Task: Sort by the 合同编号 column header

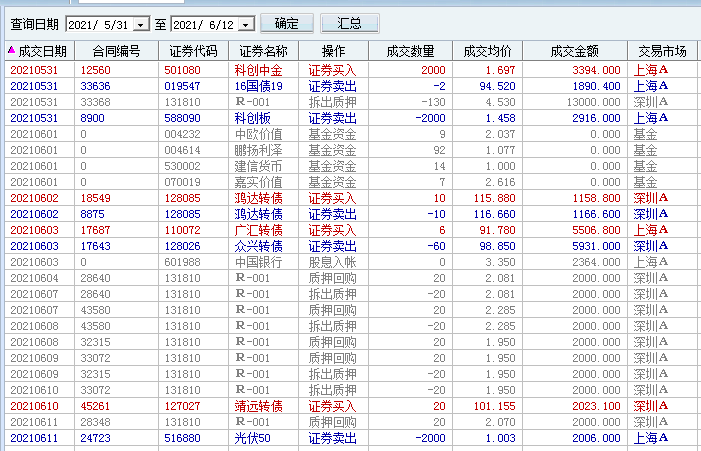Action: click(117, 51)
